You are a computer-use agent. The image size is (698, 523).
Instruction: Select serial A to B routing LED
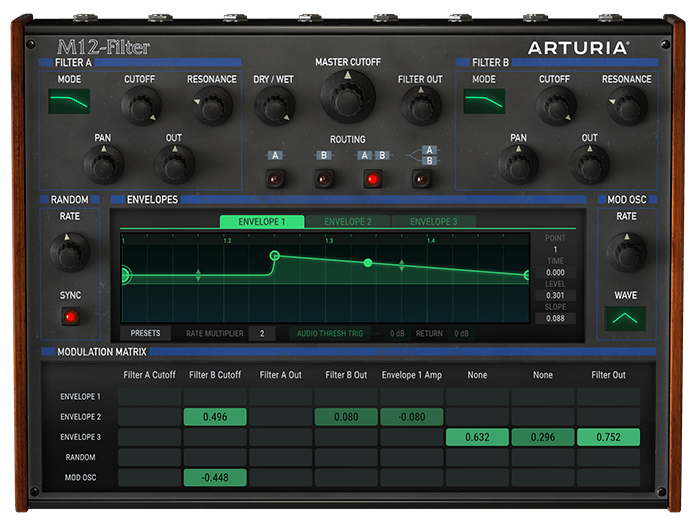(x=373, y=179)
